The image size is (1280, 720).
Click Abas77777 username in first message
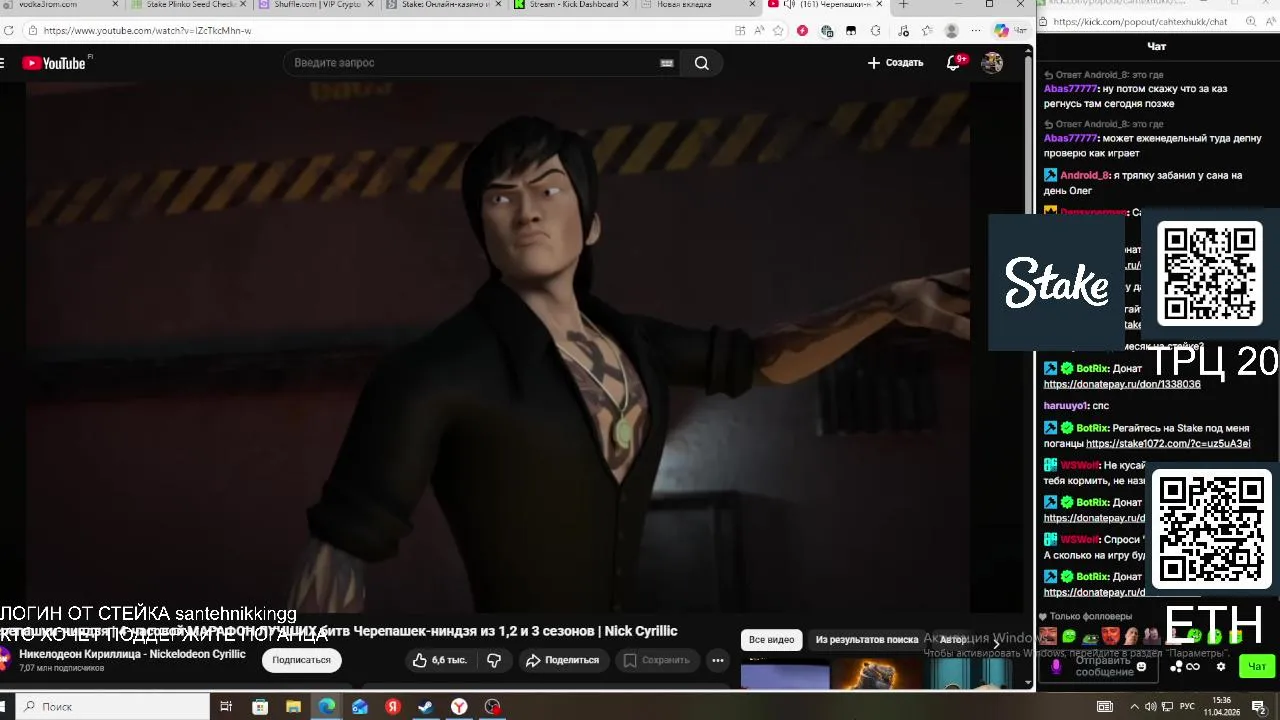point(1070,89)
